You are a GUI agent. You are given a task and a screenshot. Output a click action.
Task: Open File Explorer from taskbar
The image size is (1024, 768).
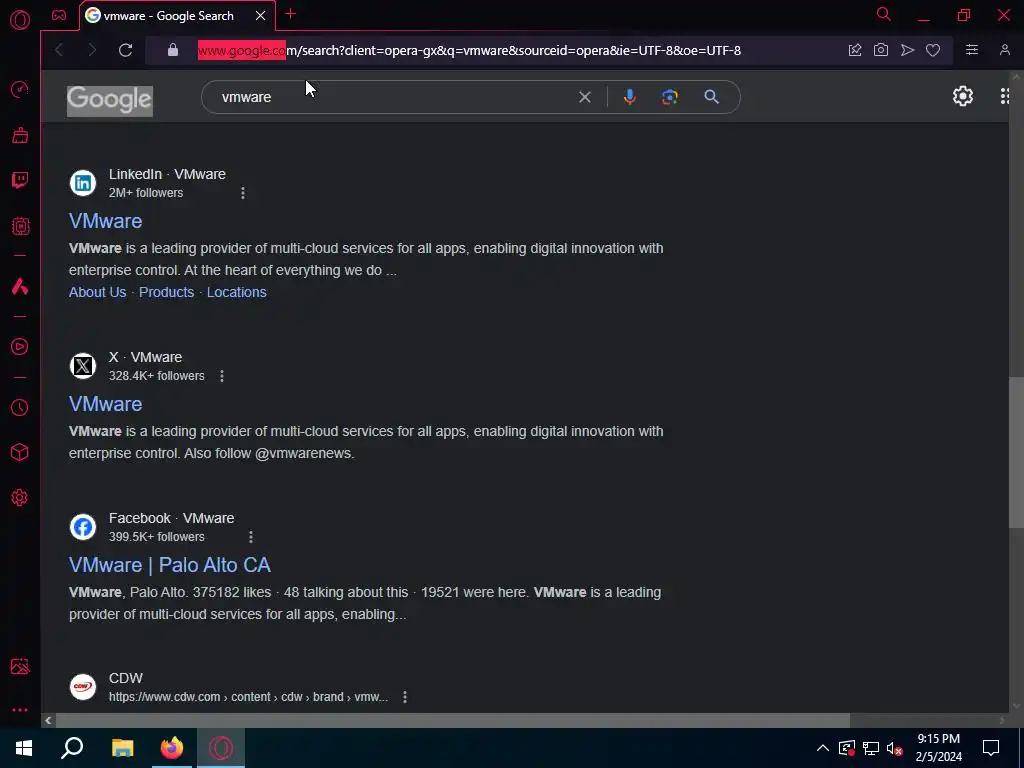[122, 748]
